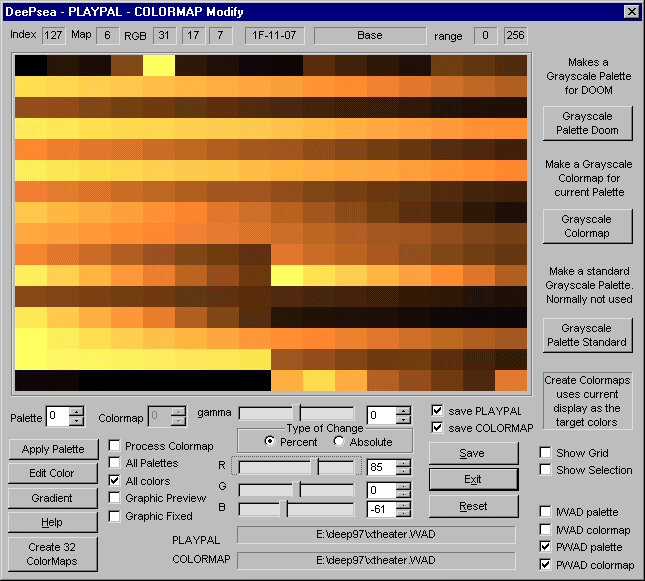Click the gamma slider track

tap(296, 414)
